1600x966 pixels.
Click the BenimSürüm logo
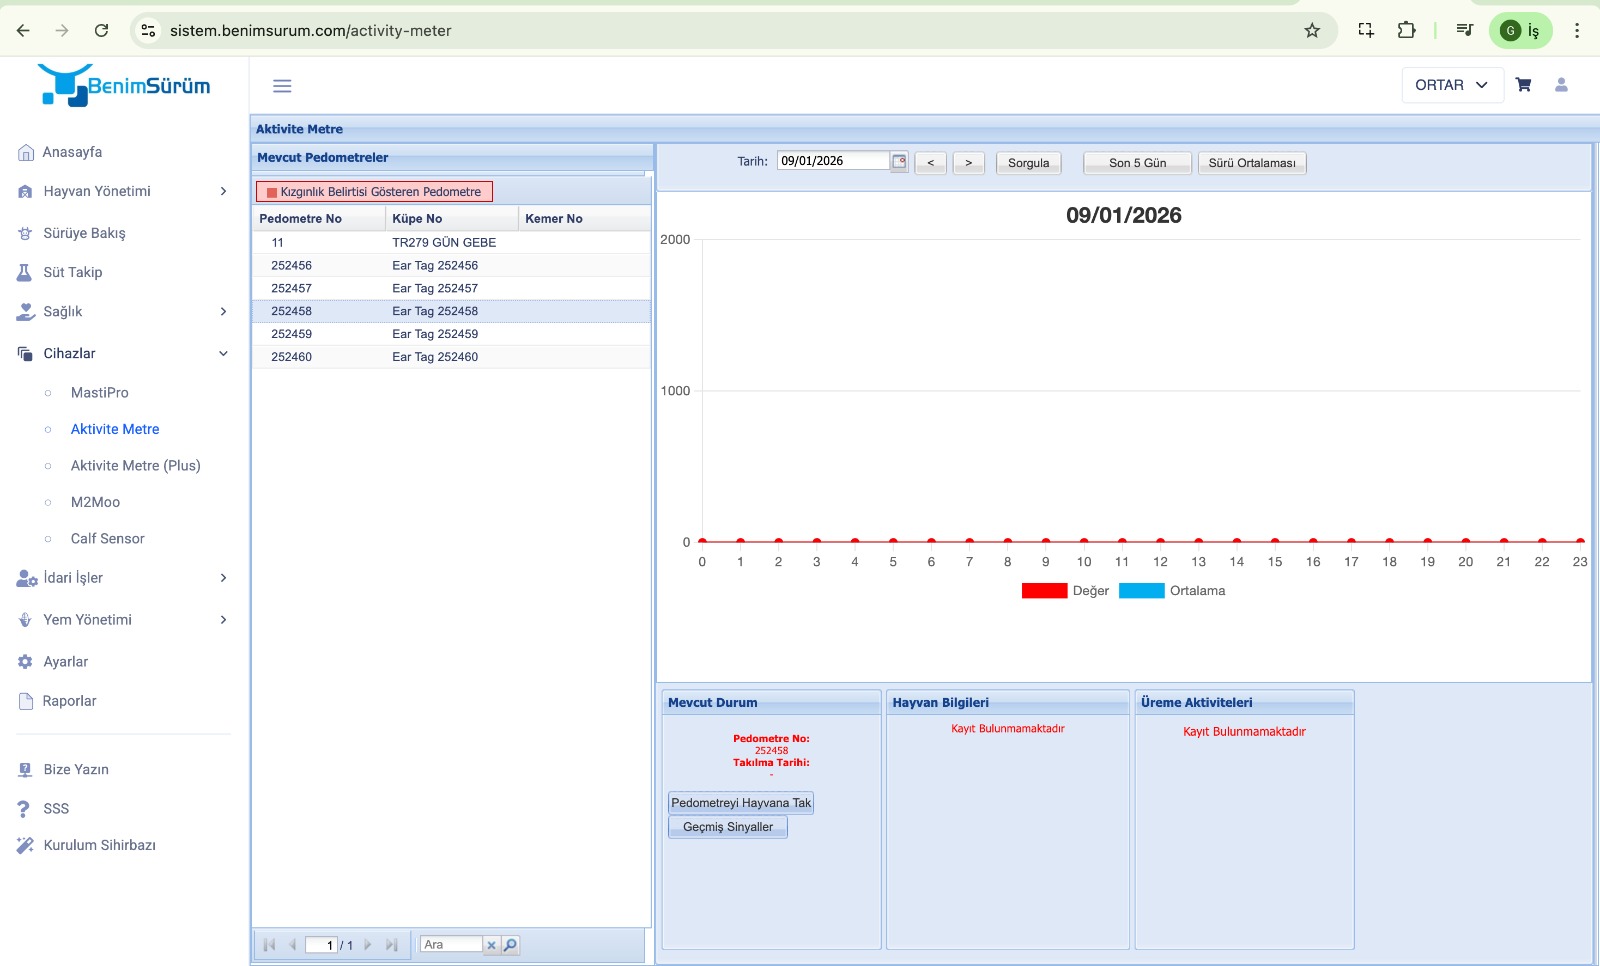[x=124, y=85]
